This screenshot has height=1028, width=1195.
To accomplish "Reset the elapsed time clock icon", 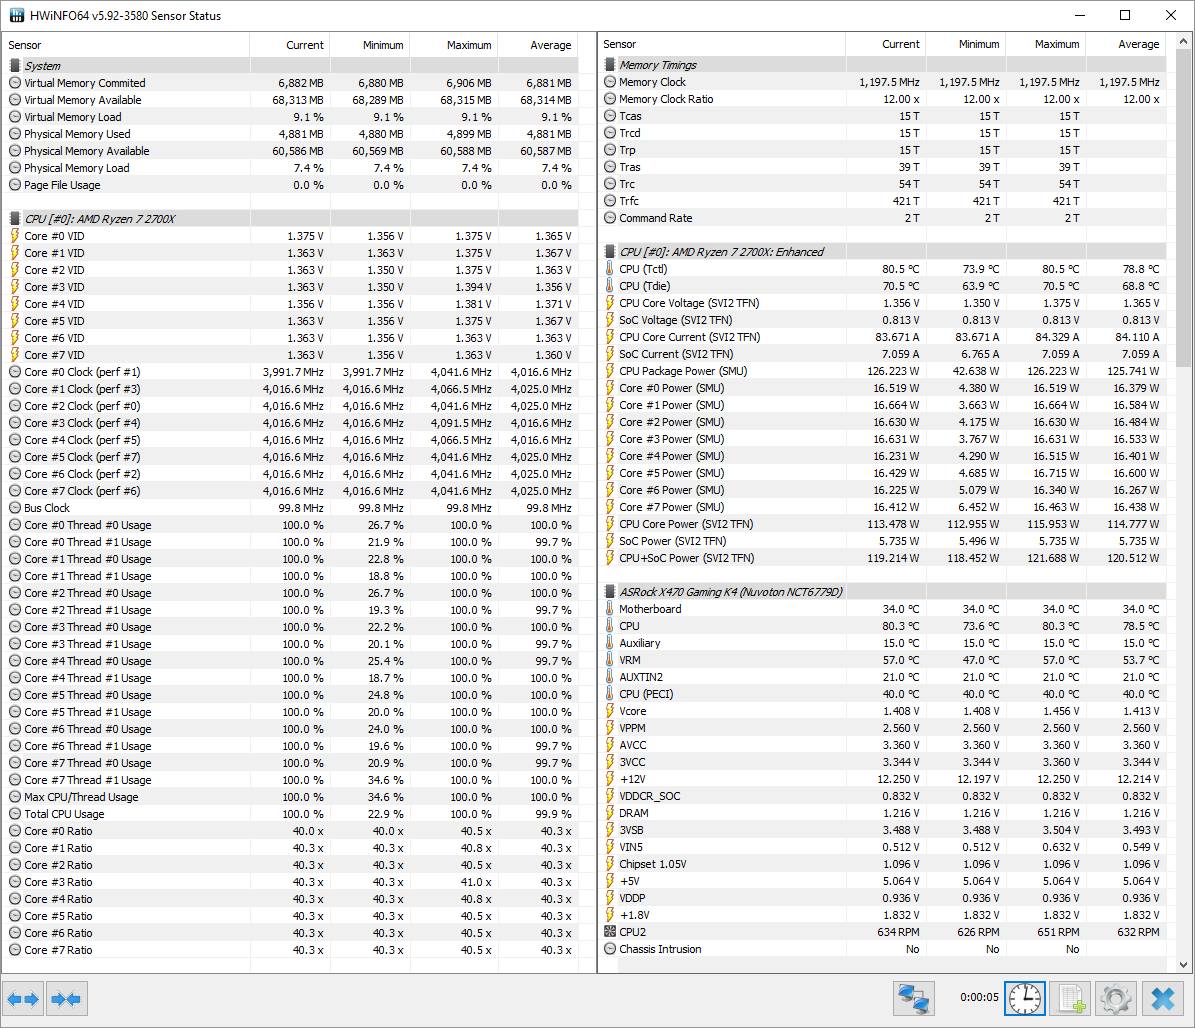I will (x=1025, y=998).
